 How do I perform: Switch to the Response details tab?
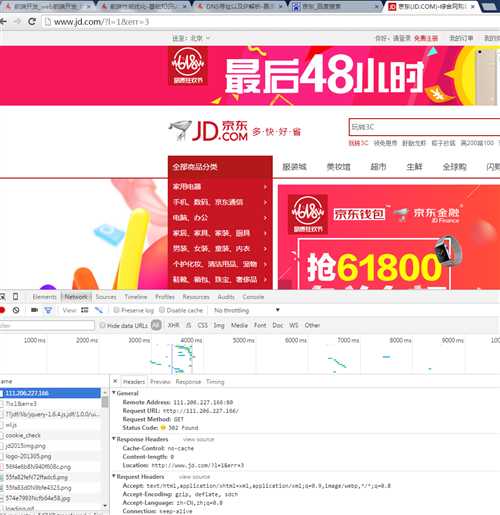click(x=188, y=382)
